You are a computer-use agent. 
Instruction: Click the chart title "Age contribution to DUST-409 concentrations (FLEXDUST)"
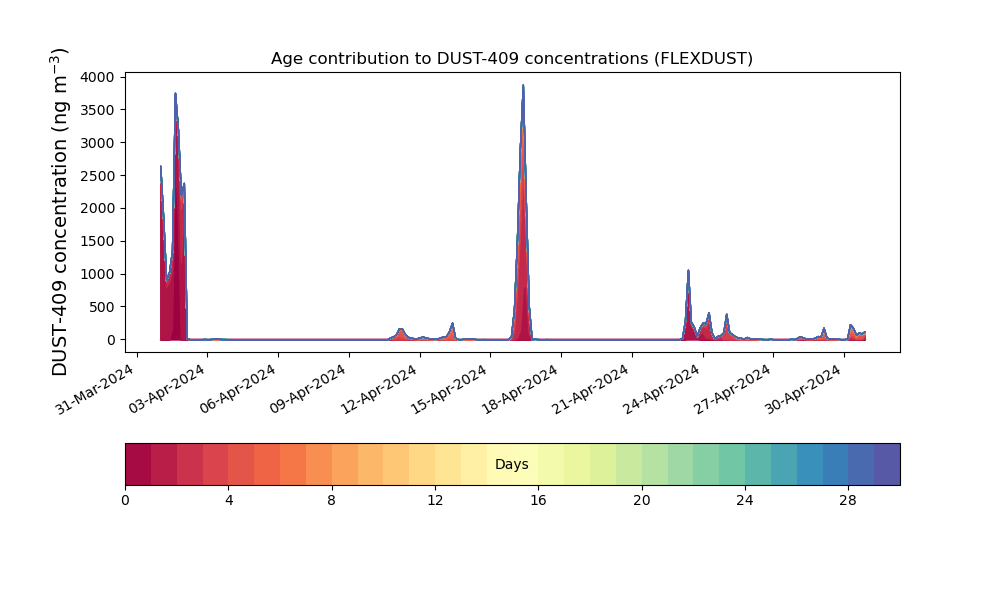[511, 59]
